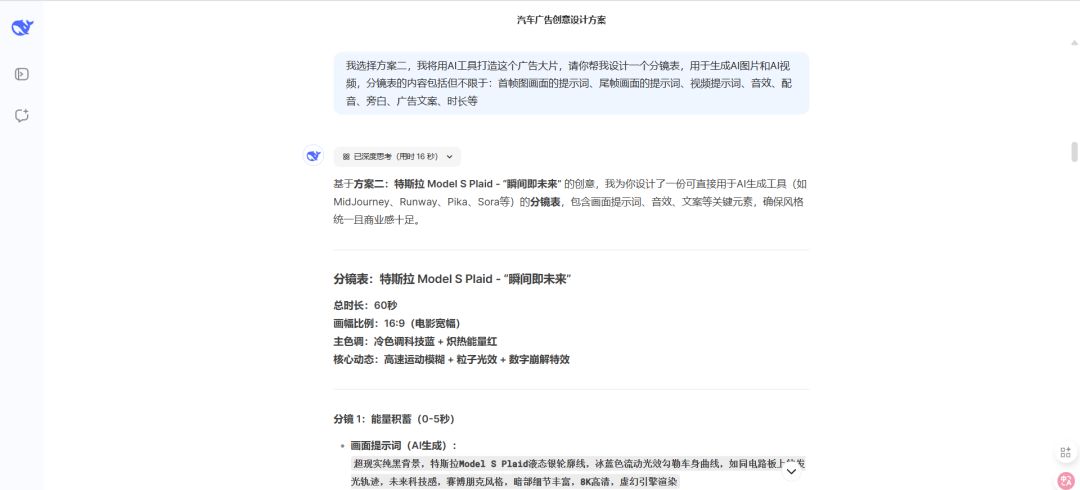
Task: Click the heading 分镜 1：能量积蓄（0-5秒）
Action: [x=394, y=419]
